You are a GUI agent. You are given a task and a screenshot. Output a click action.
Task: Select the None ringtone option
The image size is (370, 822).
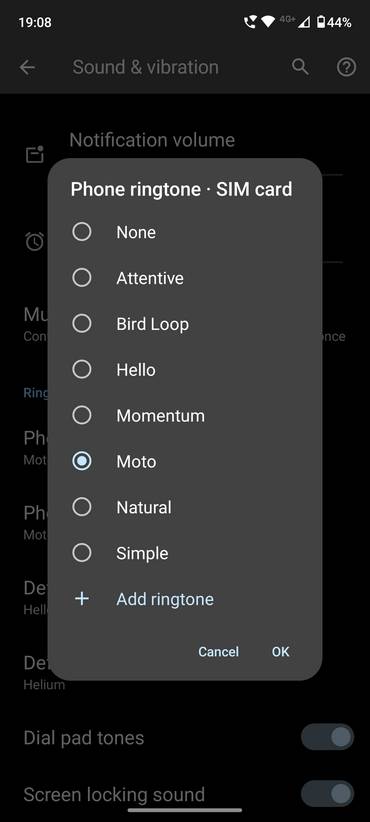(184, 232)
